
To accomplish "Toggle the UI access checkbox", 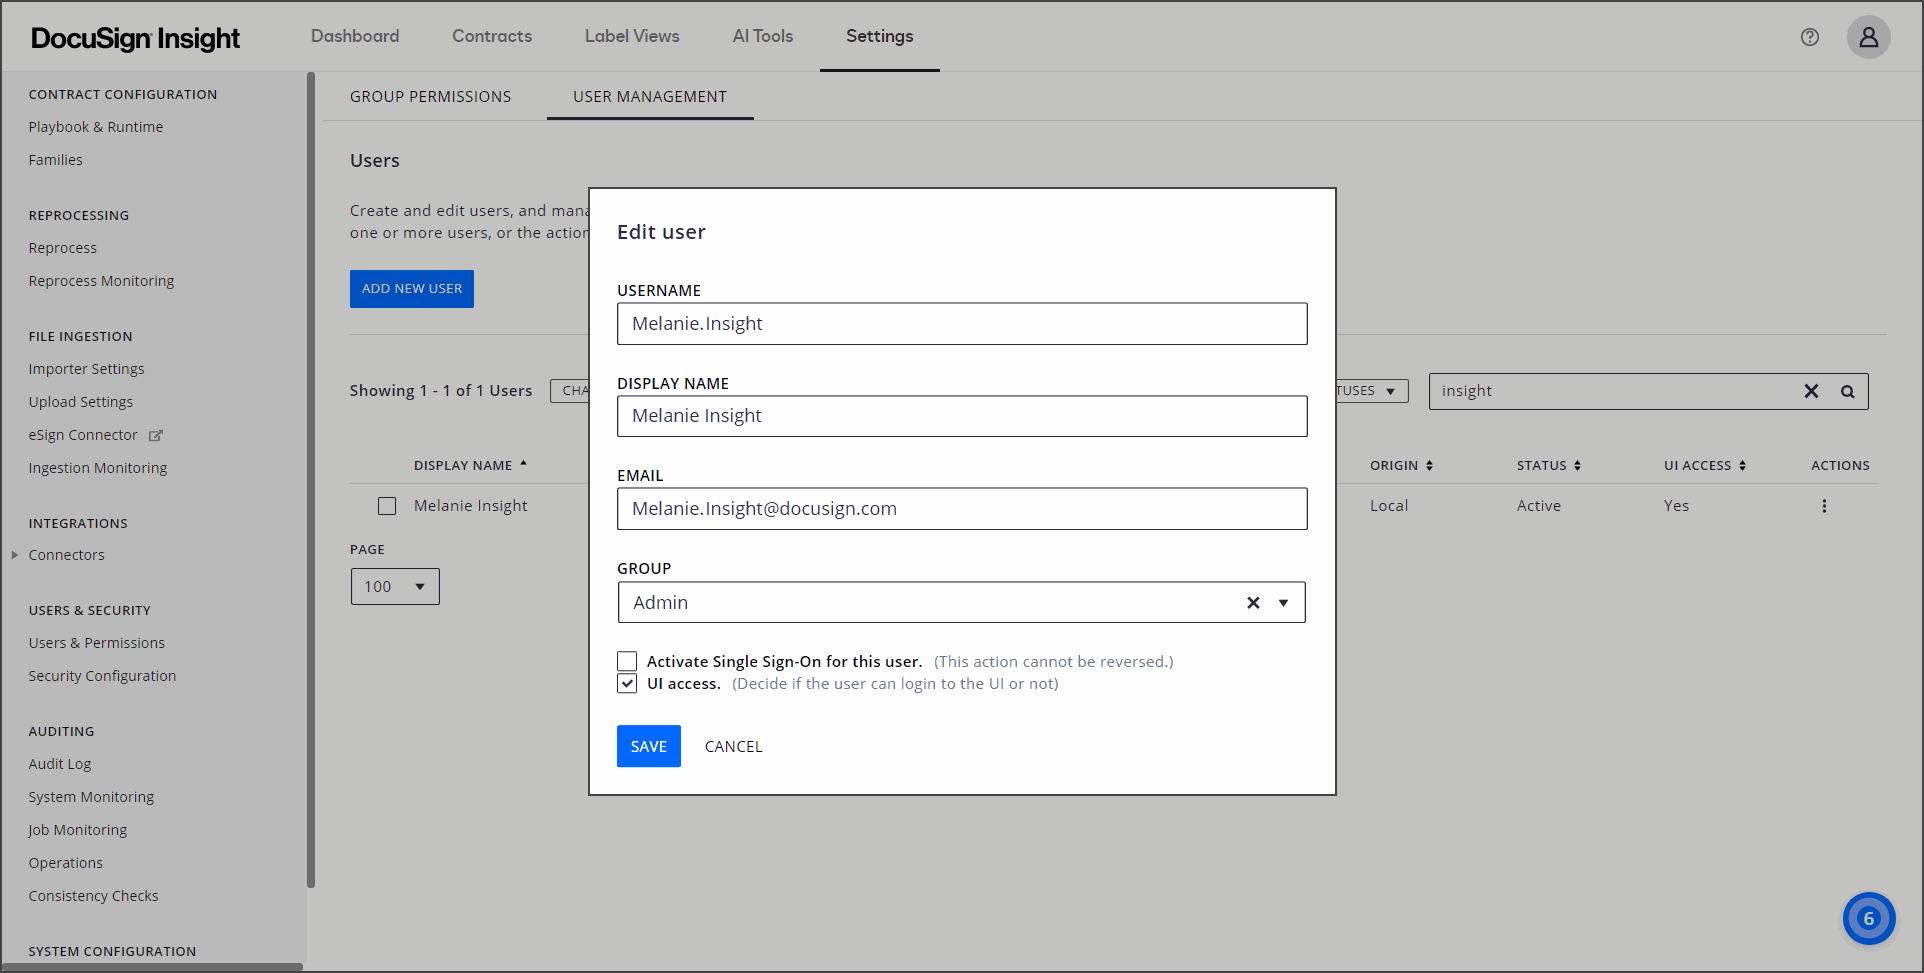I will click(x=627, y=683).
